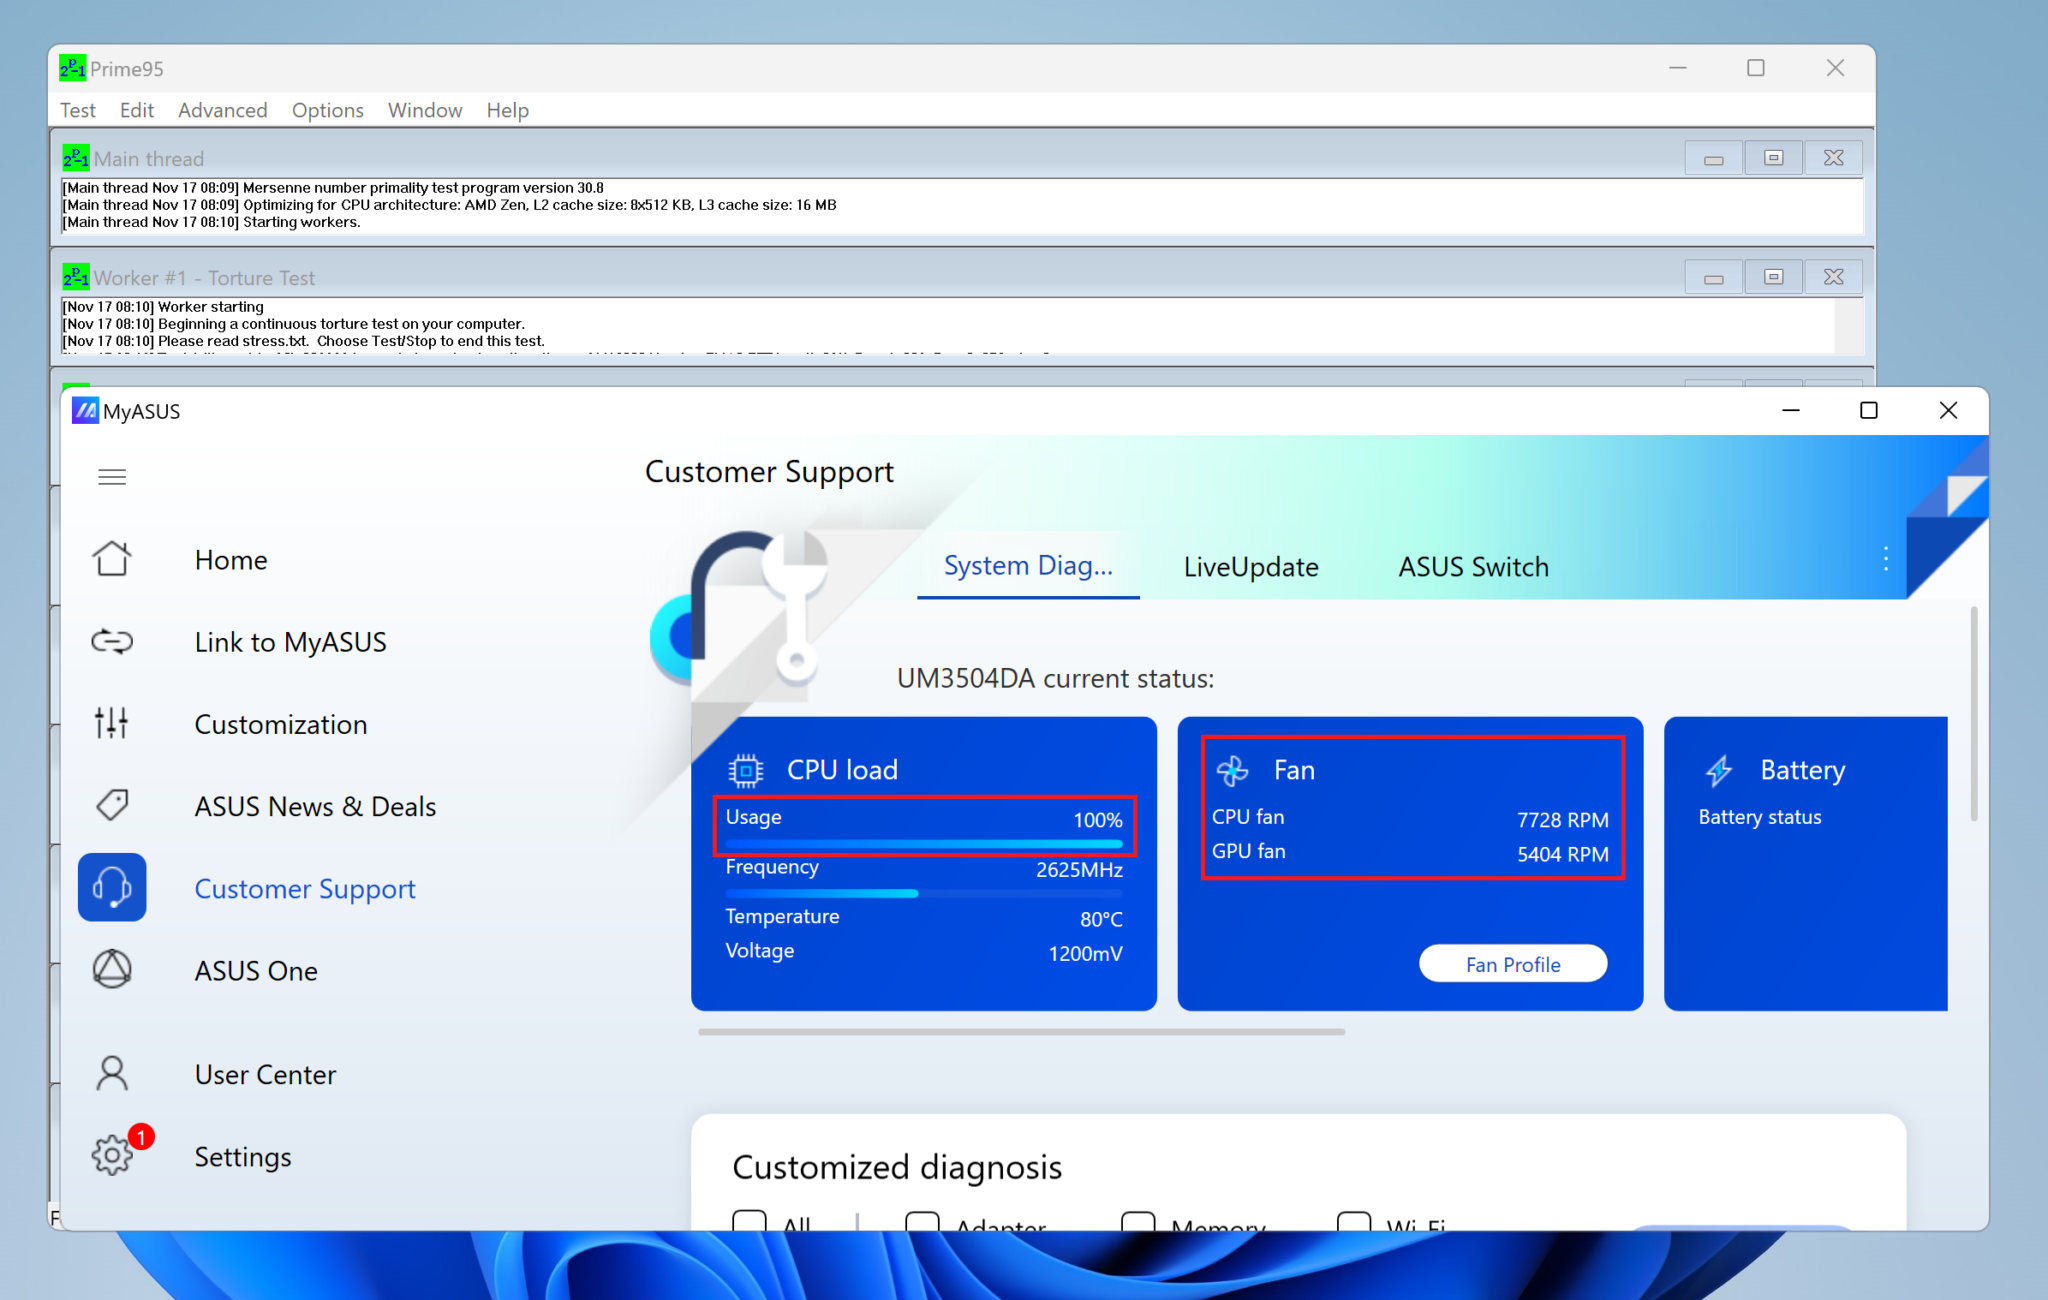Click the Fan Profile button
Screen dimensions: 2048x1300
tap(1512, 964)
